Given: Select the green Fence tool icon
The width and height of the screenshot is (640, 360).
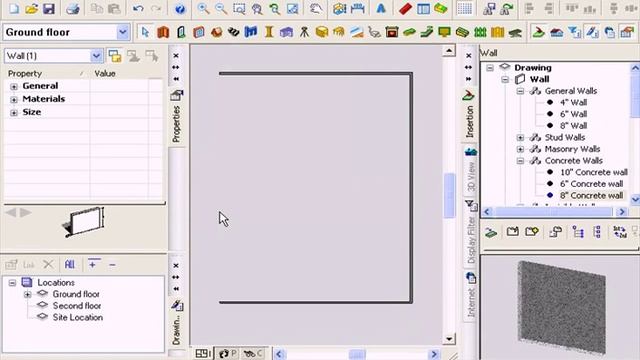Looking at the screenshot, I should click(480, 32).
